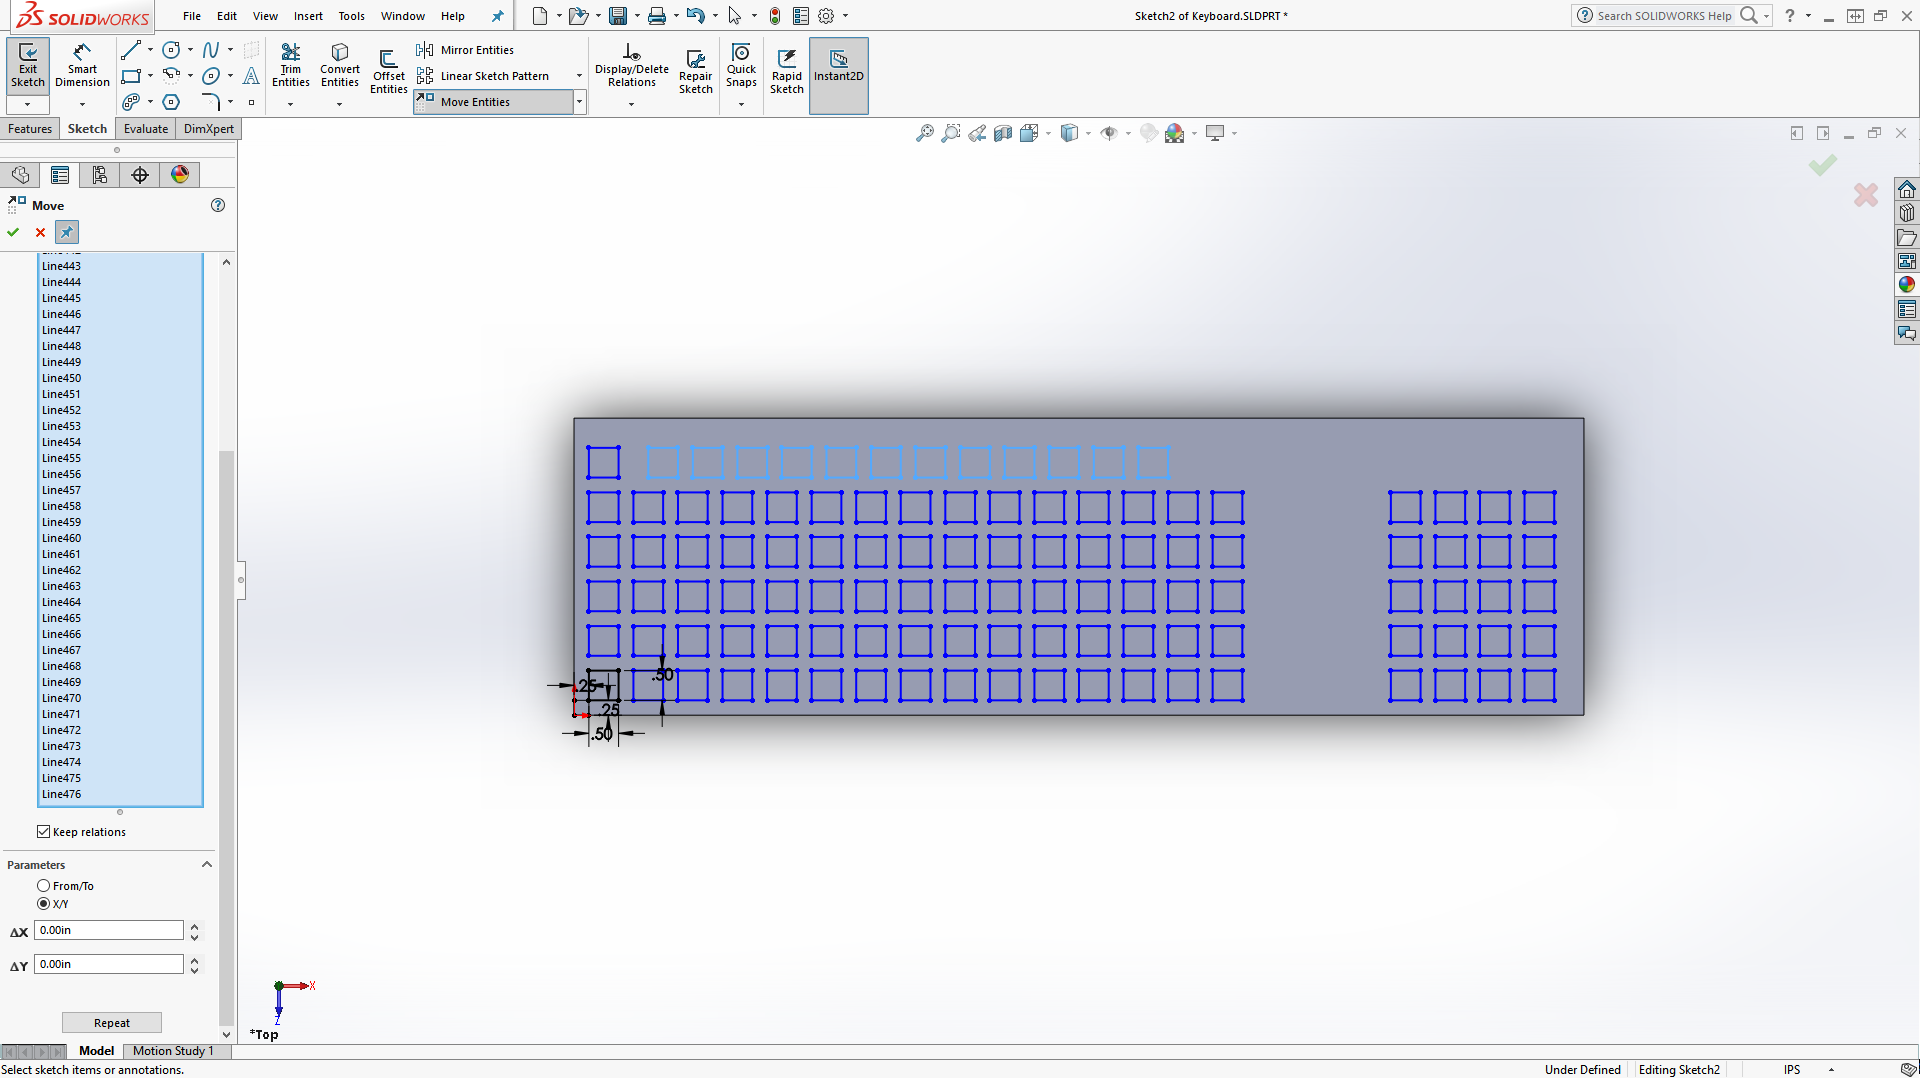Switch to the DimXpert tab
Viewport: 1920px width, 1078px height.
pos(209,129)
